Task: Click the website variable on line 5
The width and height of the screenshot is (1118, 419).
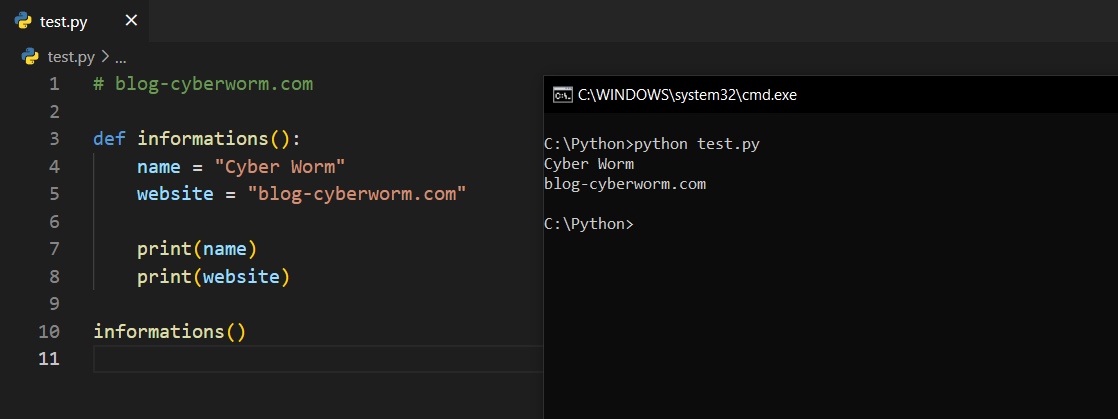Action: [x=175, y=194]
